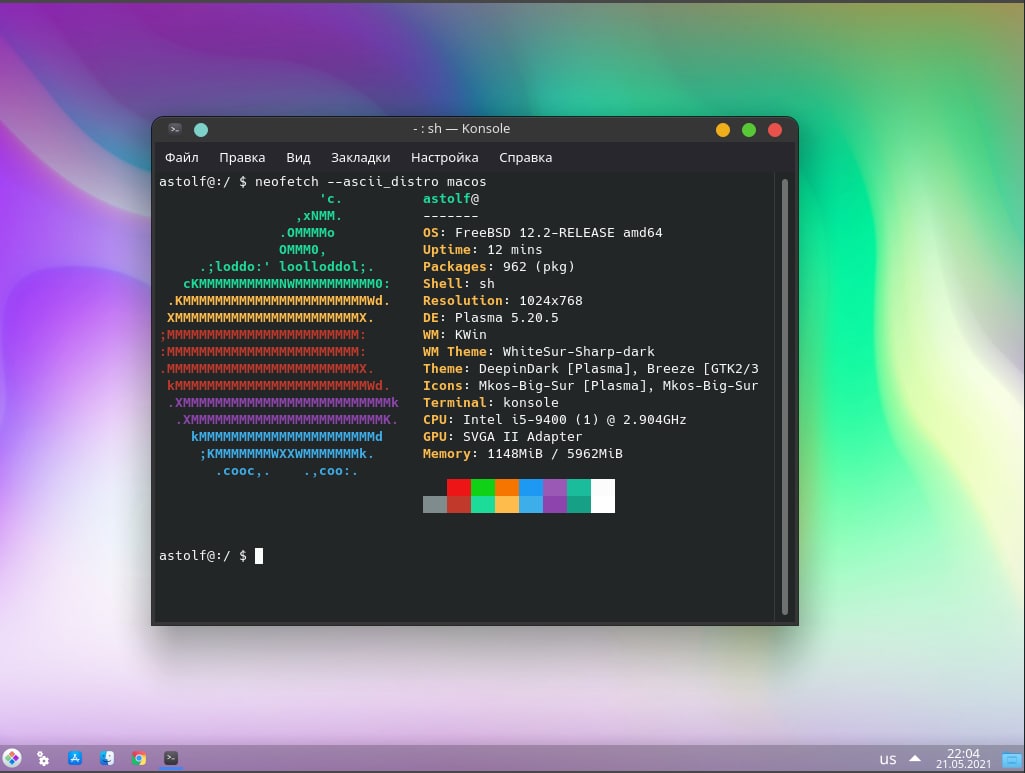Click the orange color block in neofetch palette
Viewport: 1025px width, 773px height.
[507, 487]
